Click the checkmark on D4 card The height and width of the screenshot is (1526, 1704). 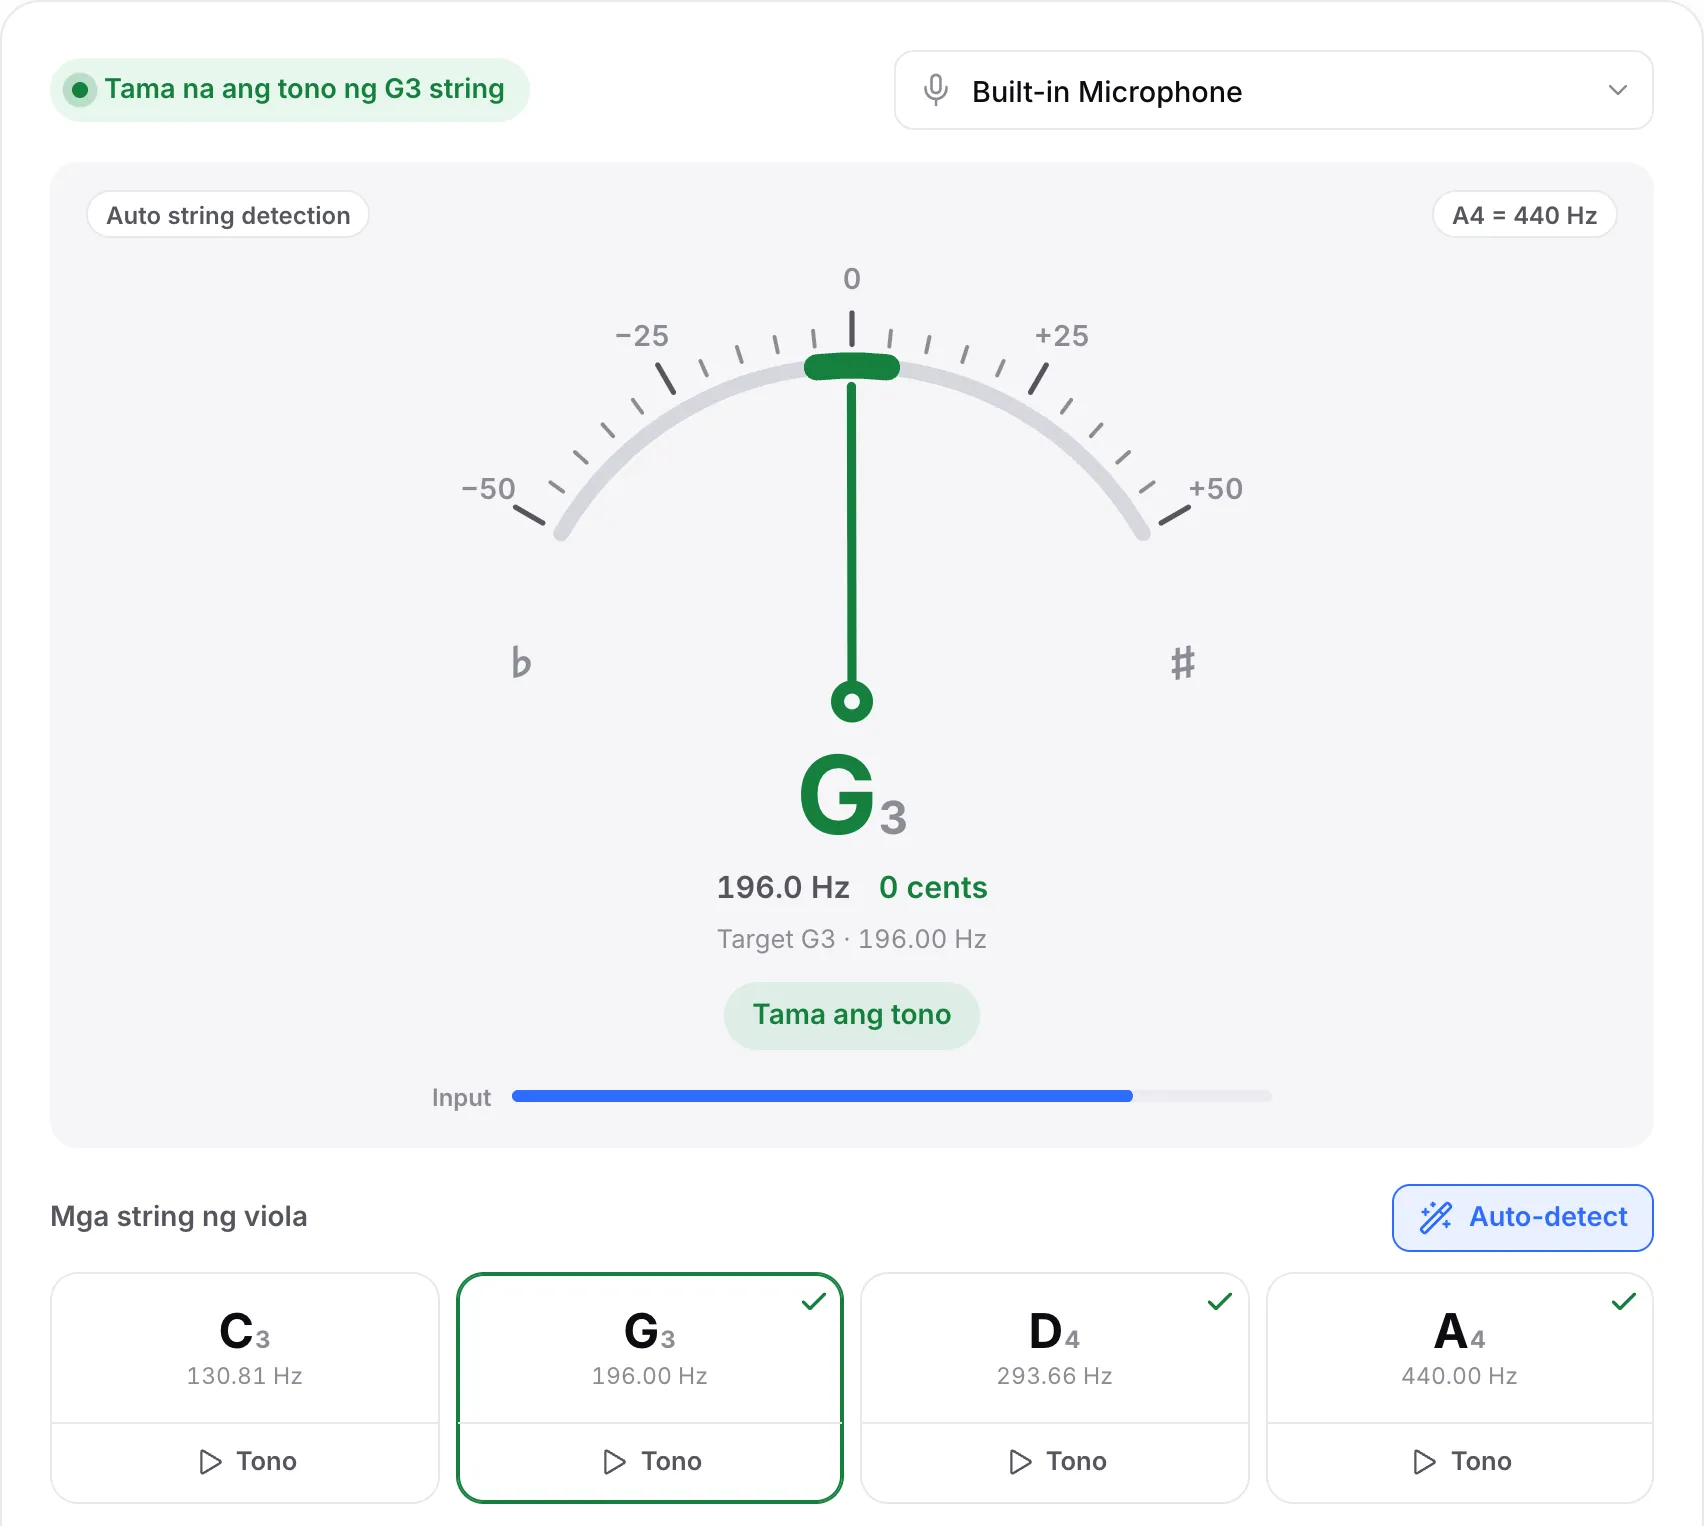1219,1301
